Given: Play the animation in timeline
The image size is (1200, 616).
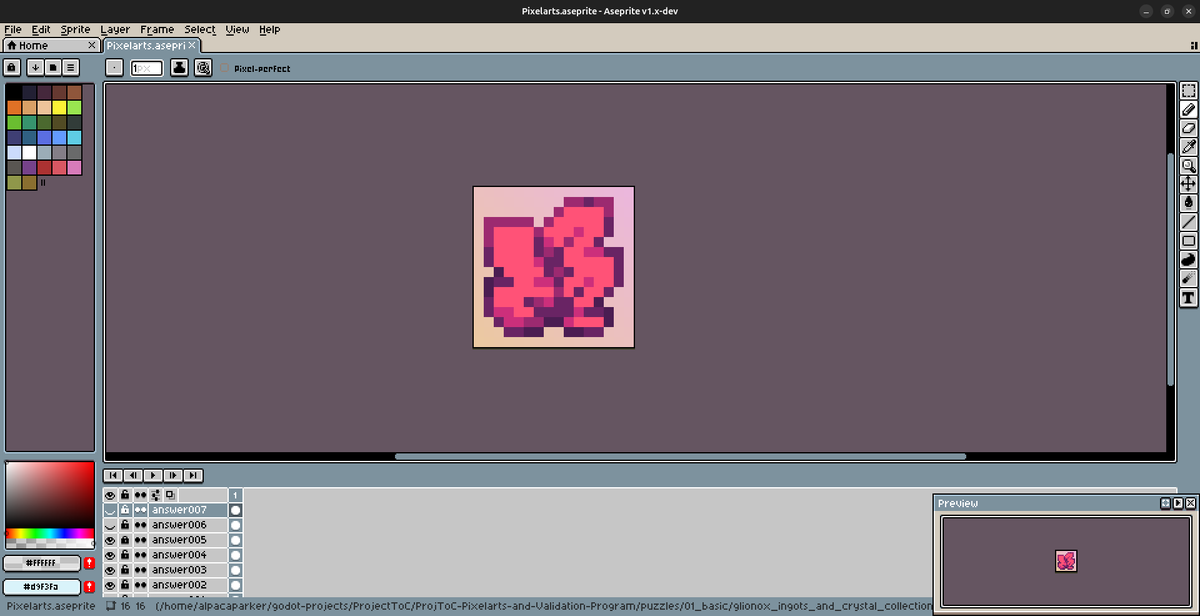Looking at the screenshot, I should pos(153,475).
